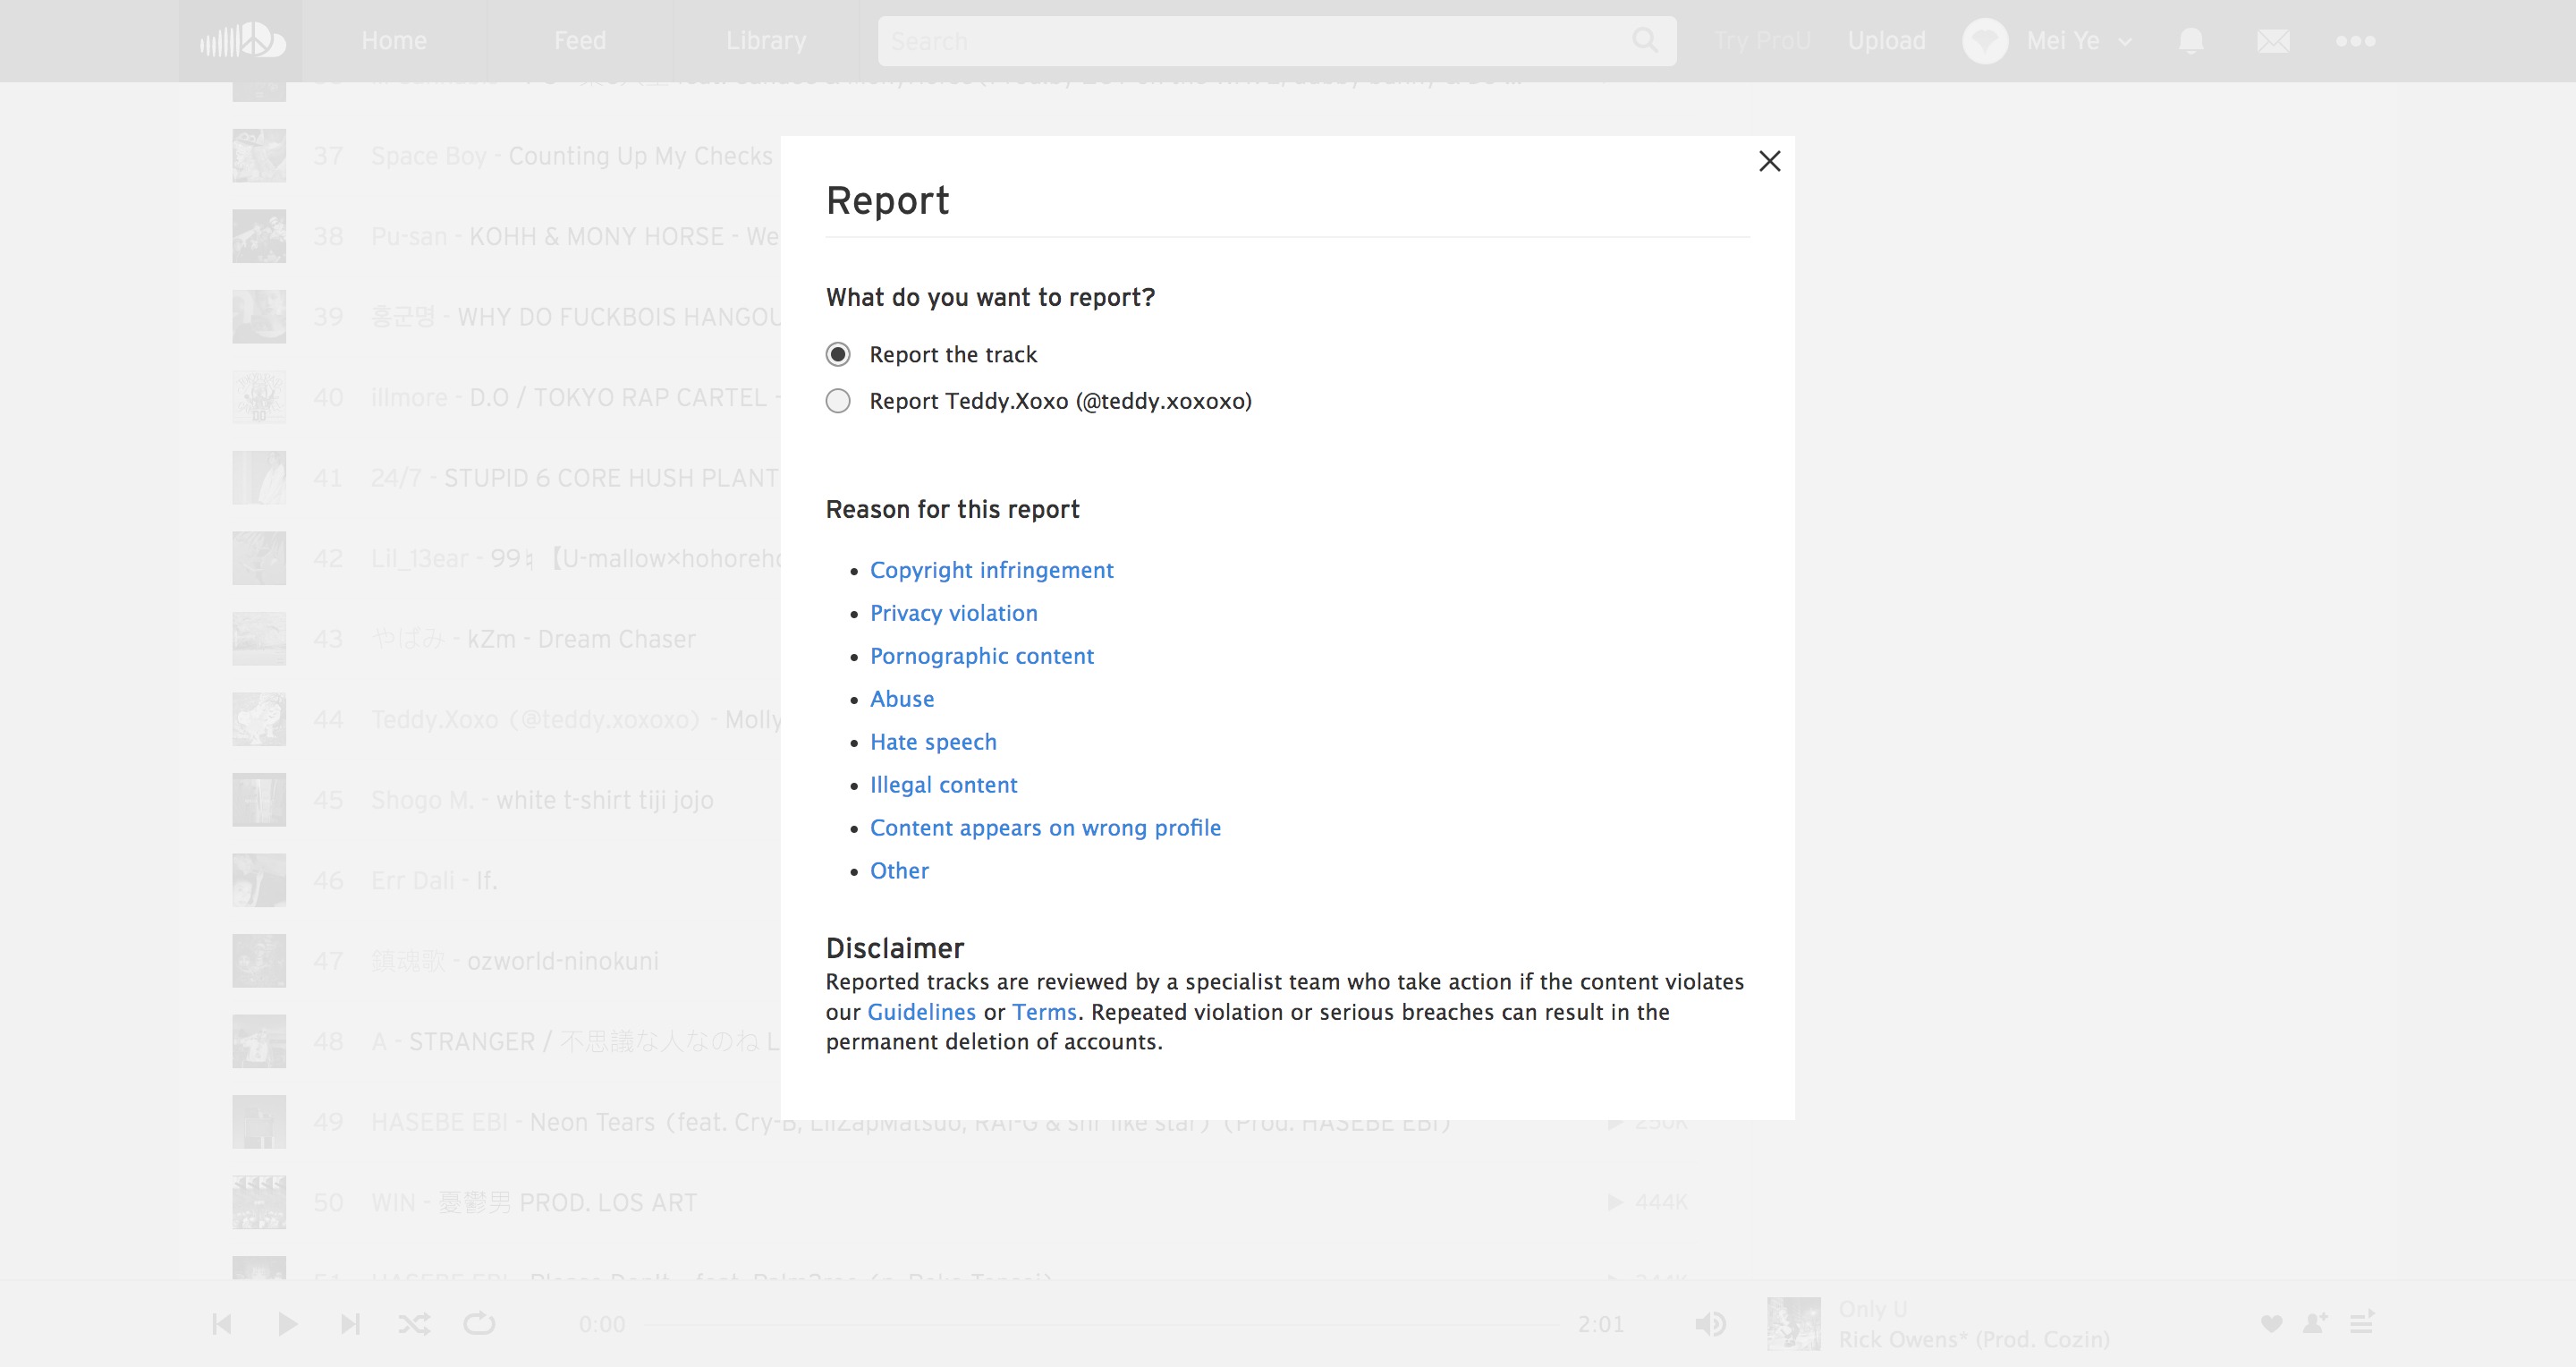Open track 'white t-shirt tiji jojo'
2576x1367 pixels.
click(x=605, y=800)
